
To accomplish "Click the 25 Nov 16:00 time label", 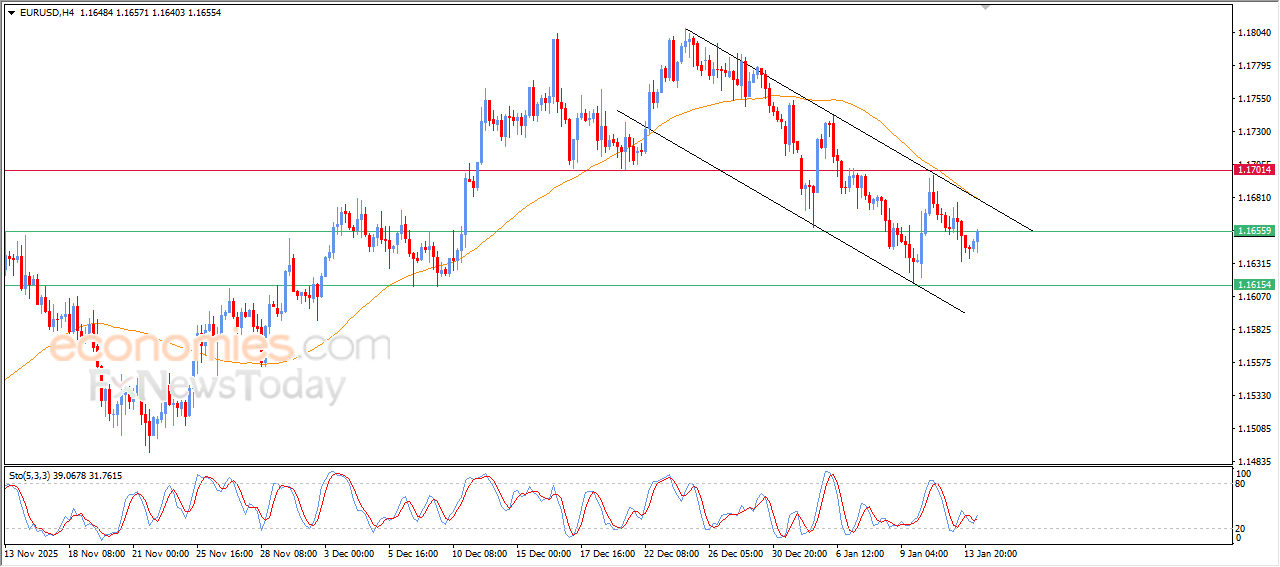I will coord(224,553).
